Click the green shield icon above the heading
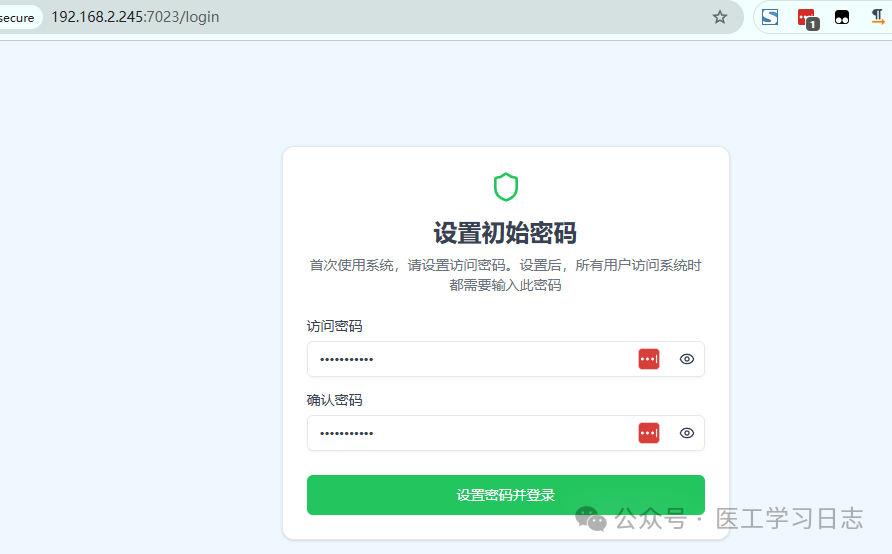This screenshot has height=554, width=892. coord(506,187)
